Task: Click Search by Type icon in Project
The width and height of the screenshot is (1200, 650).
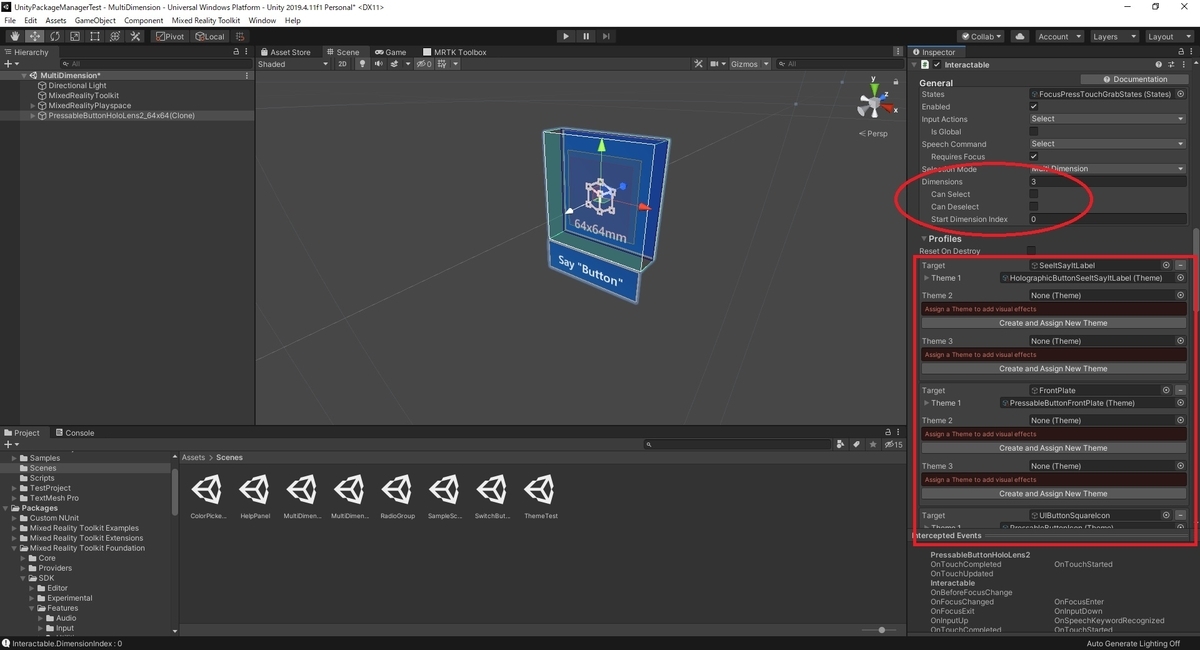Action: pos(841,444)
